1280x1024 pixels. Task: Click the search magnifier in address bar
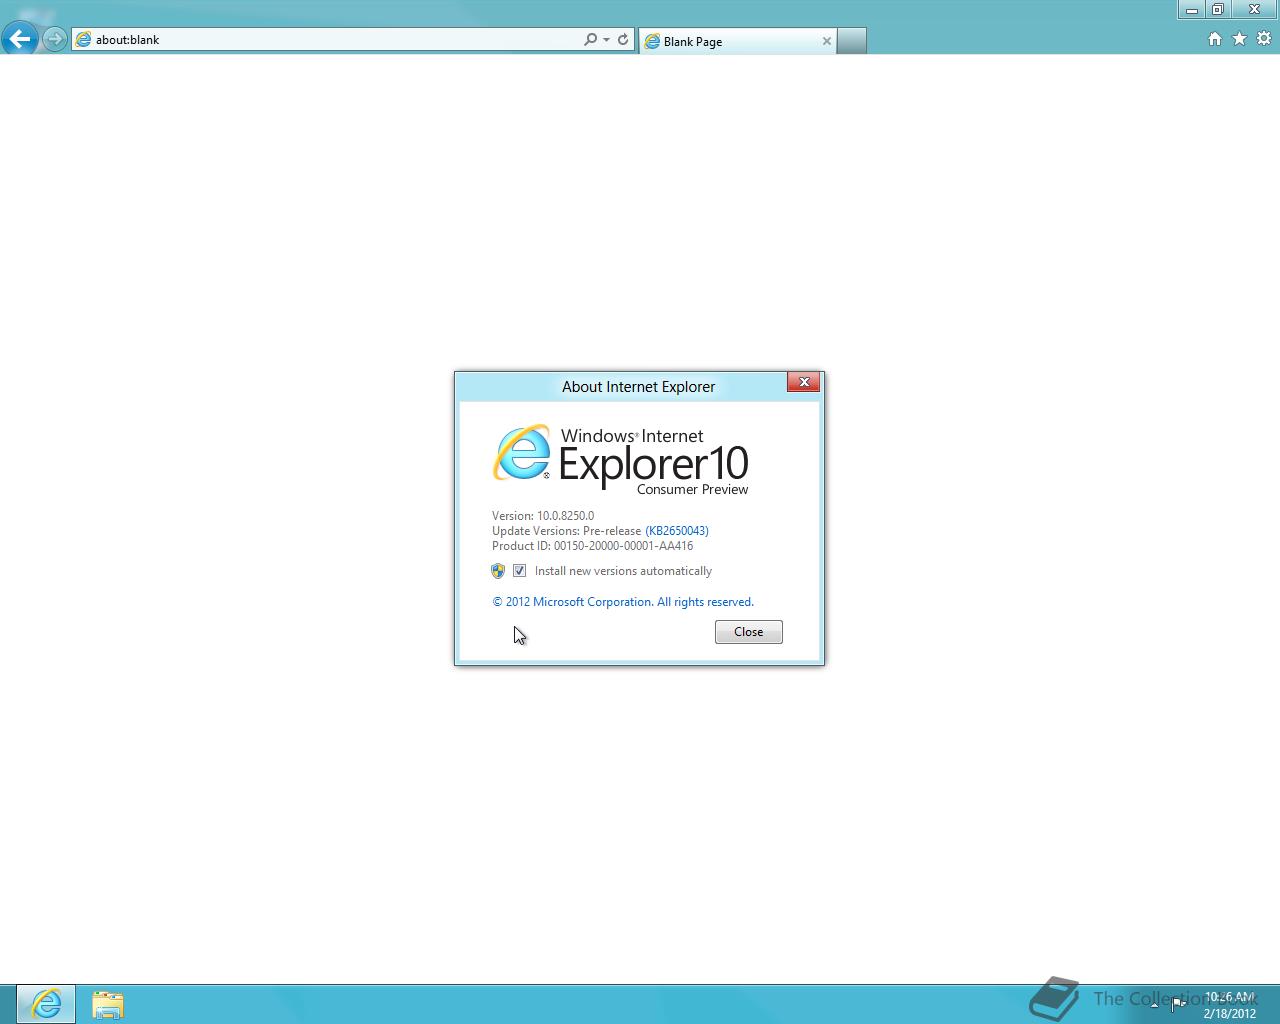(x=590, y=40)
